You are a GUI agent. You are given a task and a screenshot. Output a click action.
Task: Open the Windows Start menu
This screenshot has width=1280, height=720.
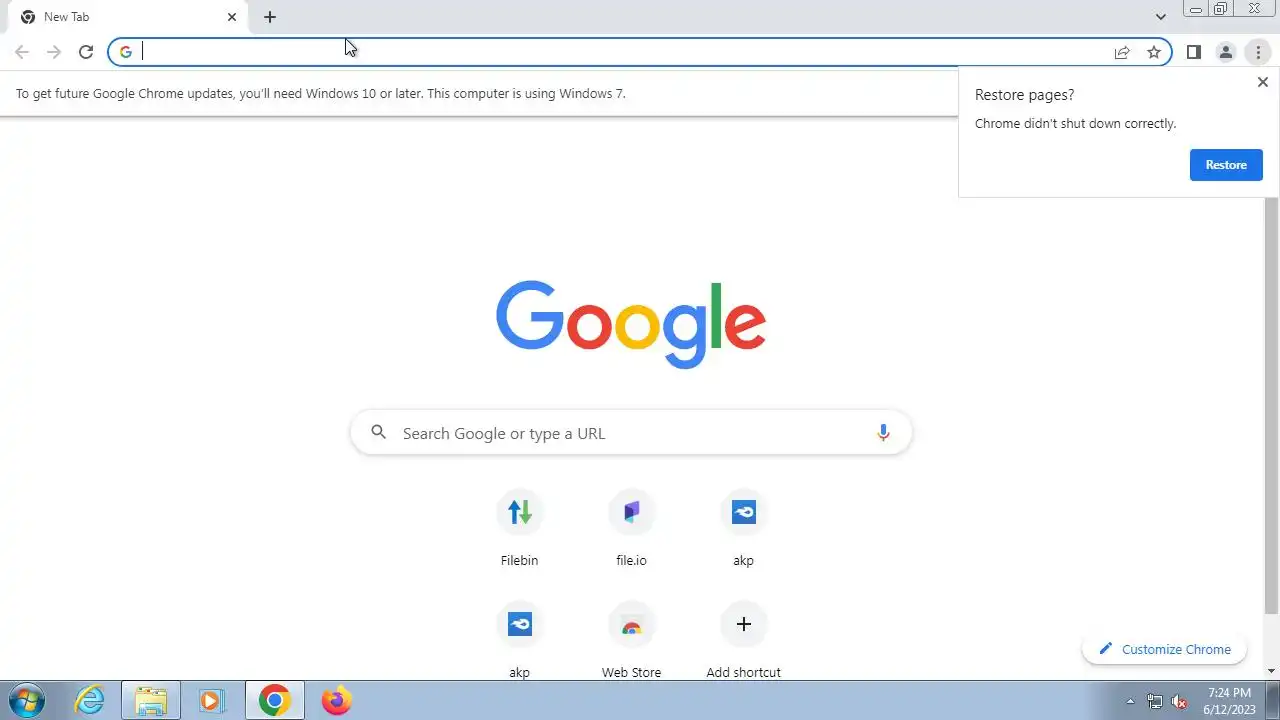coord(26,700)
